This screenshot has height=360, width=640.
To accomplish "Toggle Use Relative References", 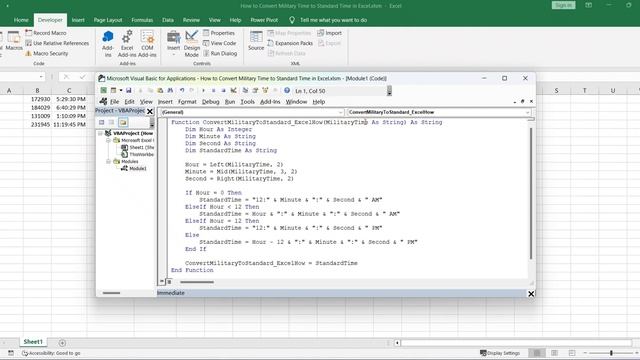I will tap(57, 43).
